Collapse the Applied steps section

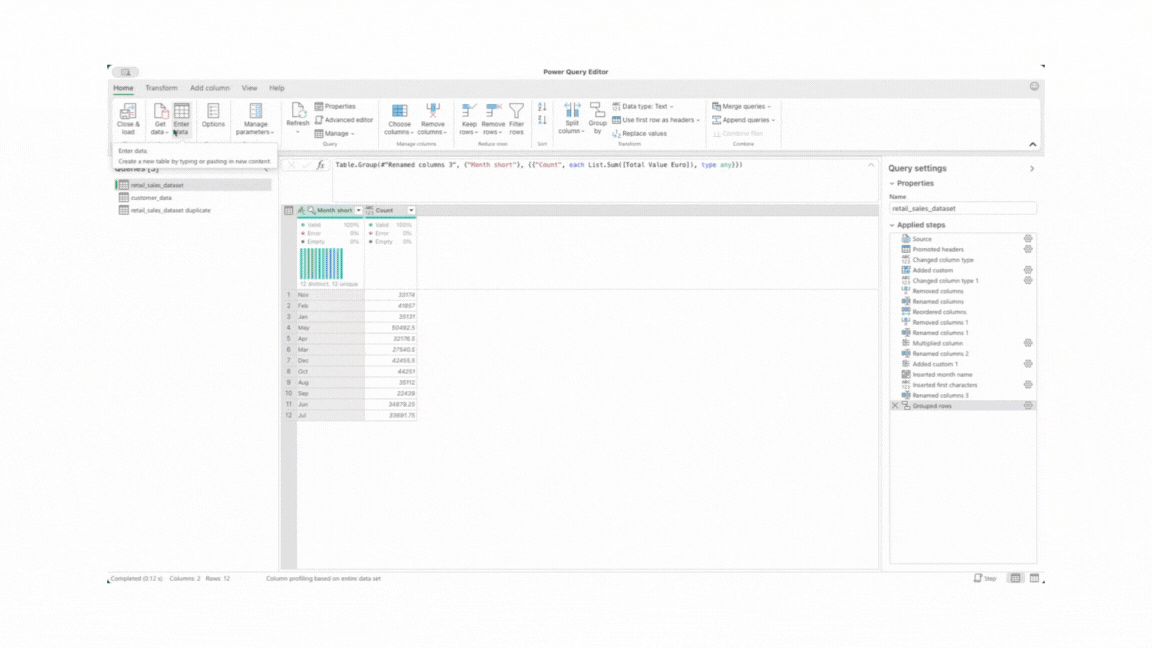pyautogui.click(x=892, y=225)
